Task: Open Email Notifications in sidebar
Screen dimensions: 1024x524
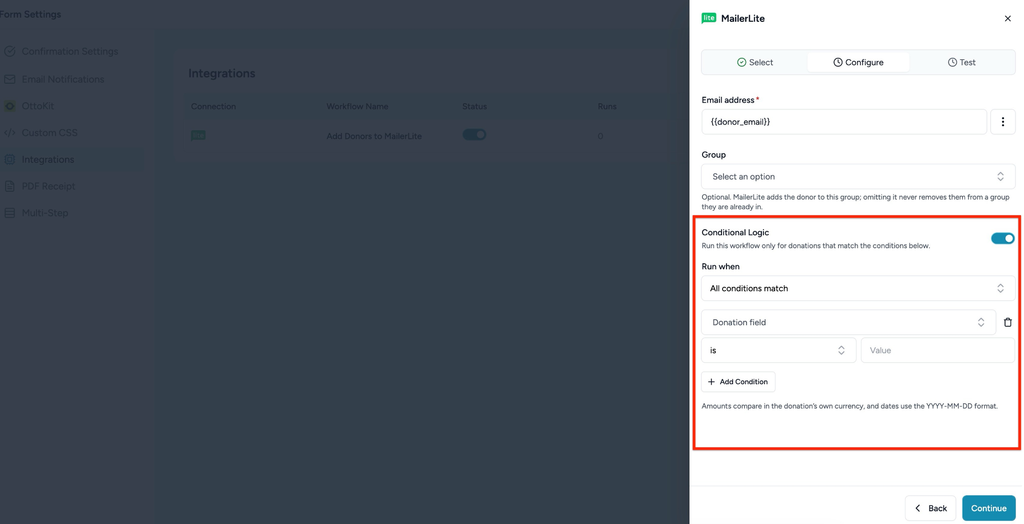Action: 63,79
